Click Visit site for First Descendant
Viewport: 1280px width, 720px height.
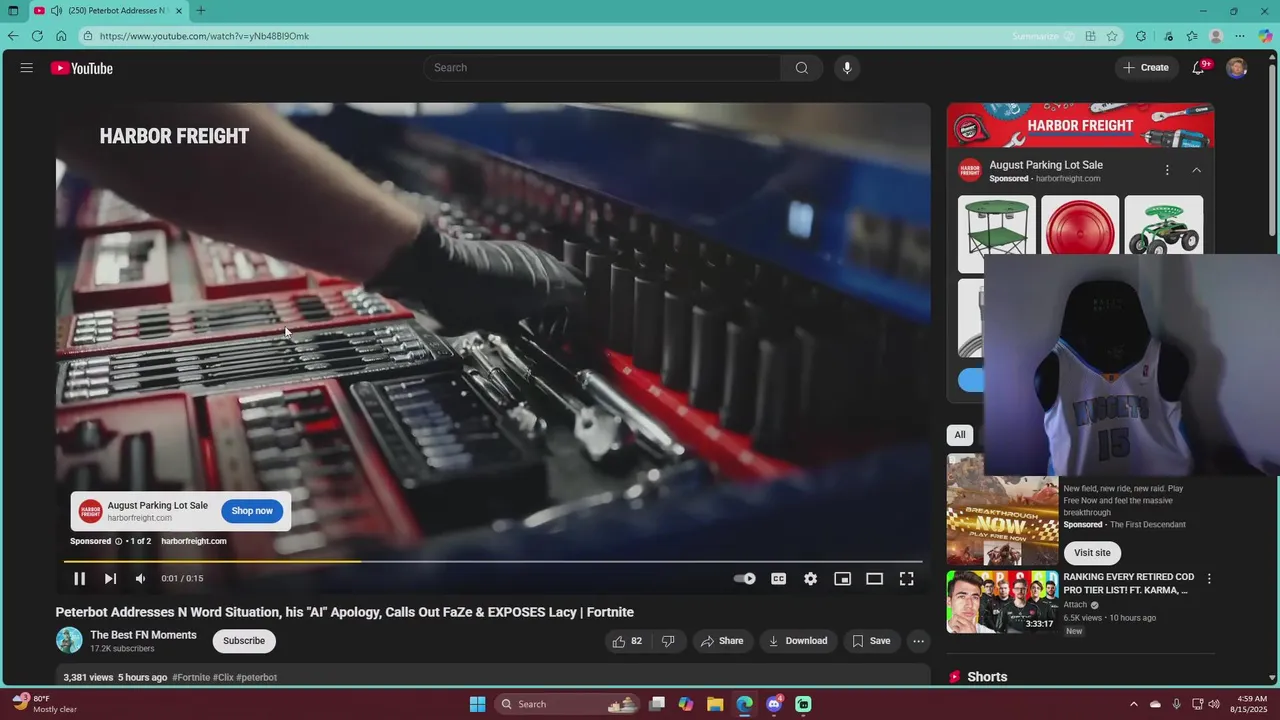coord(1092,553)
